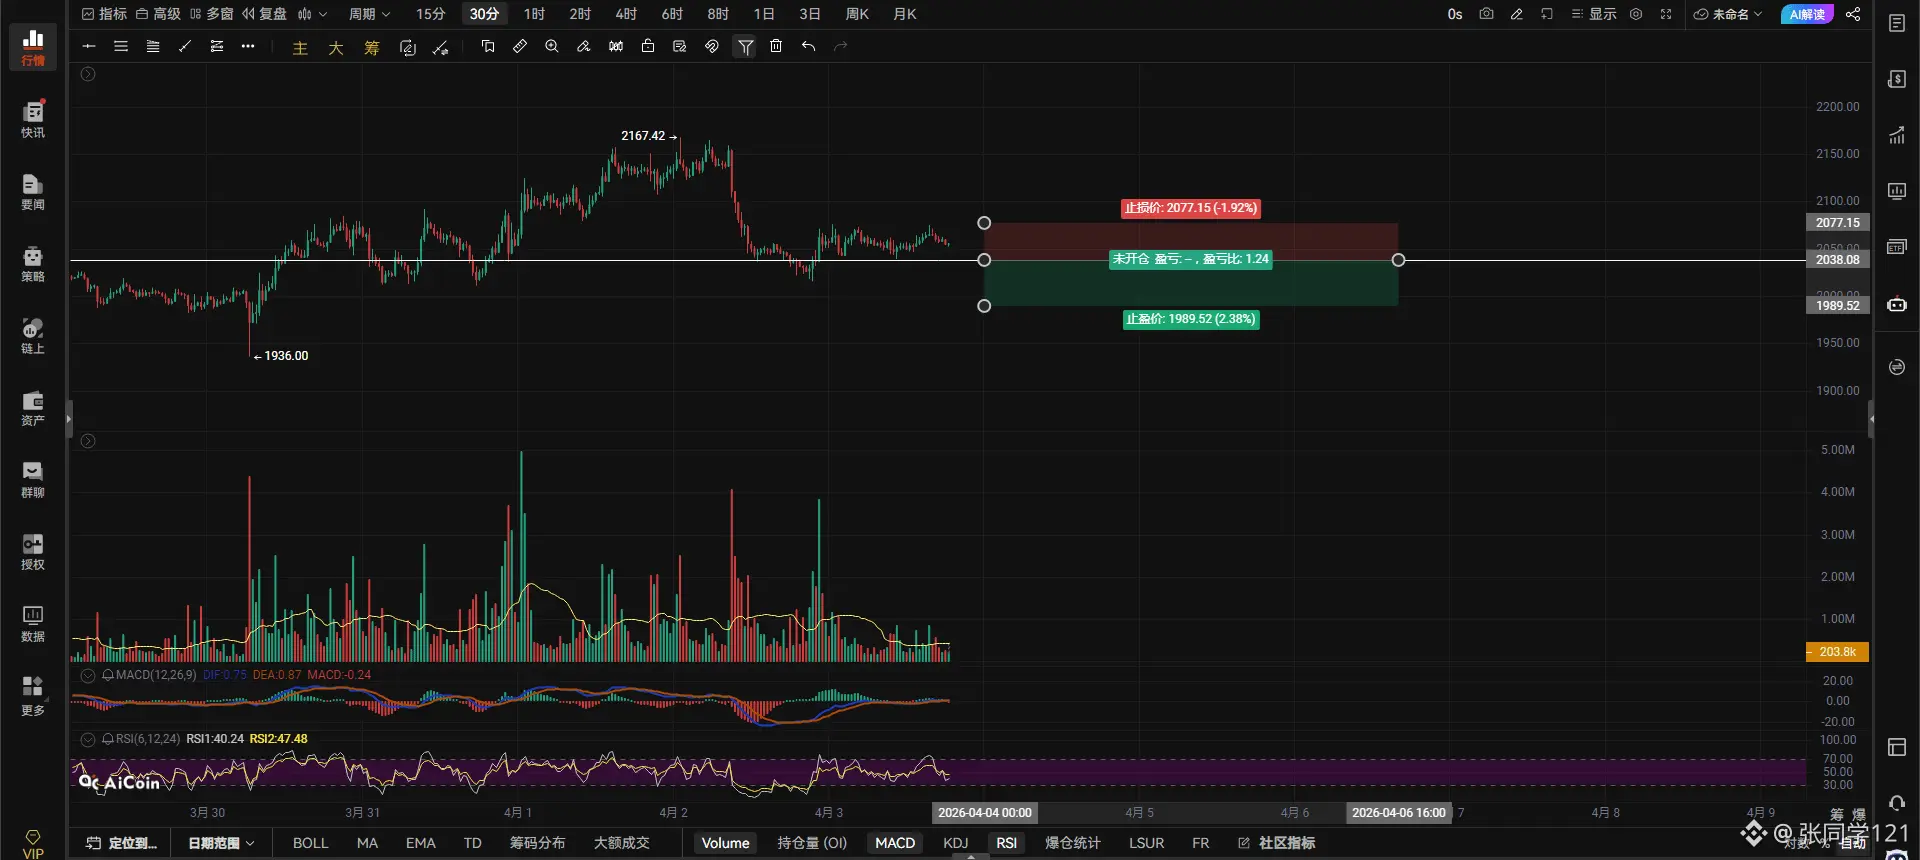This screenshot has width=1920, height=860.
Task: Collapse the volume chart pane
Action: [x=88, y=441]
